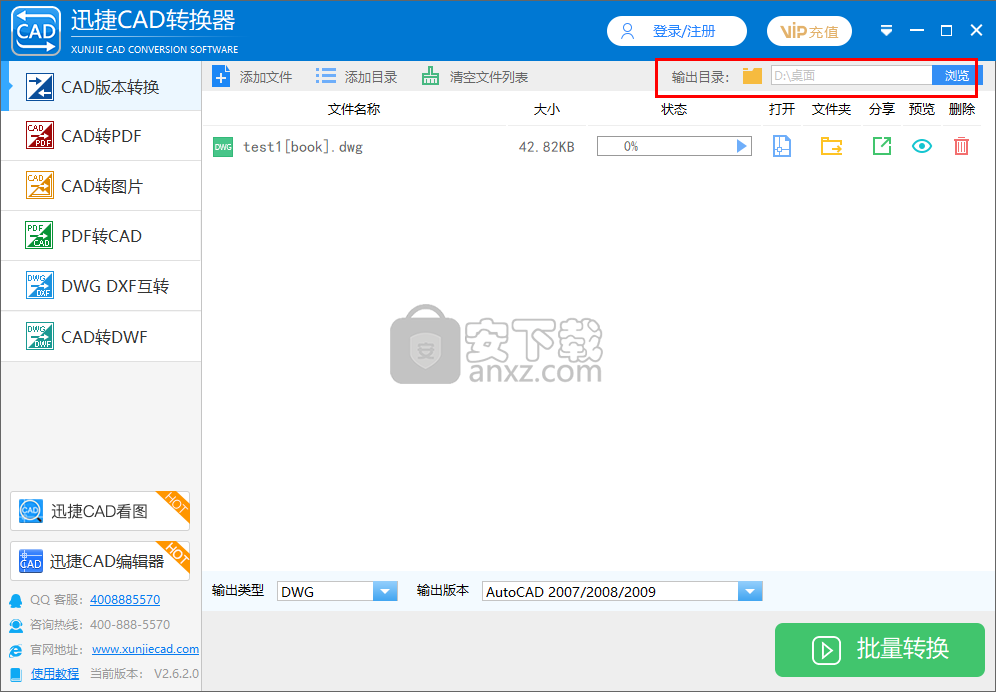The image size is (996, 692).
Task: Click the 输出目录 path field
Action: (x=851, y=76)
